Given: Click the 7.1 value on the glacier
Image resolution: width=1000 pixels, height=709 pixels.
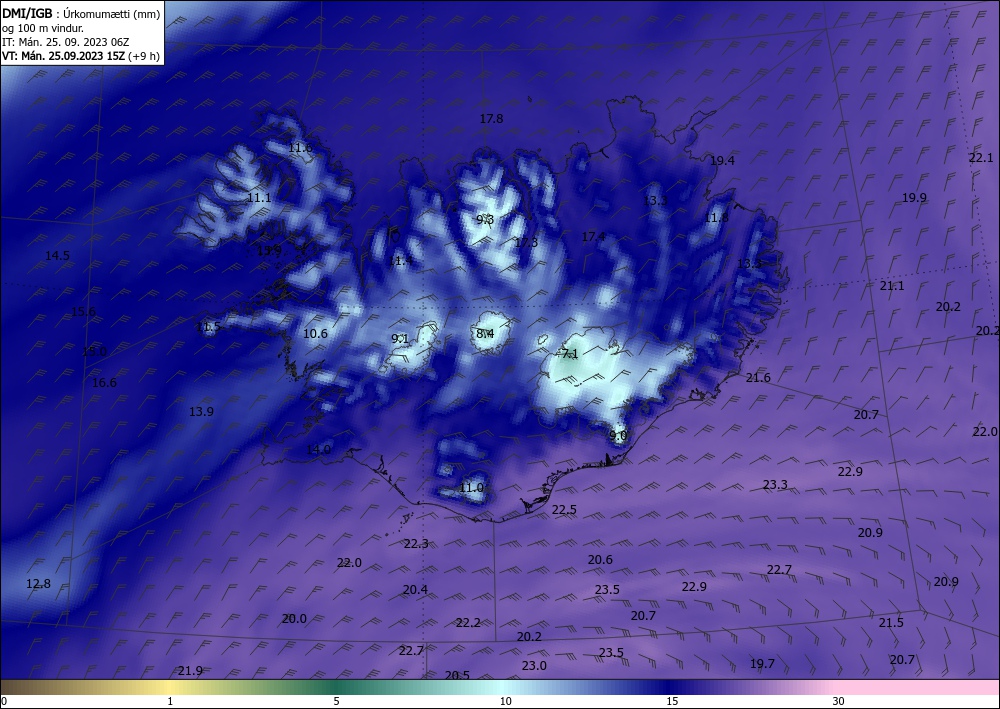Looking at the screenshot, I should [569, 353].
